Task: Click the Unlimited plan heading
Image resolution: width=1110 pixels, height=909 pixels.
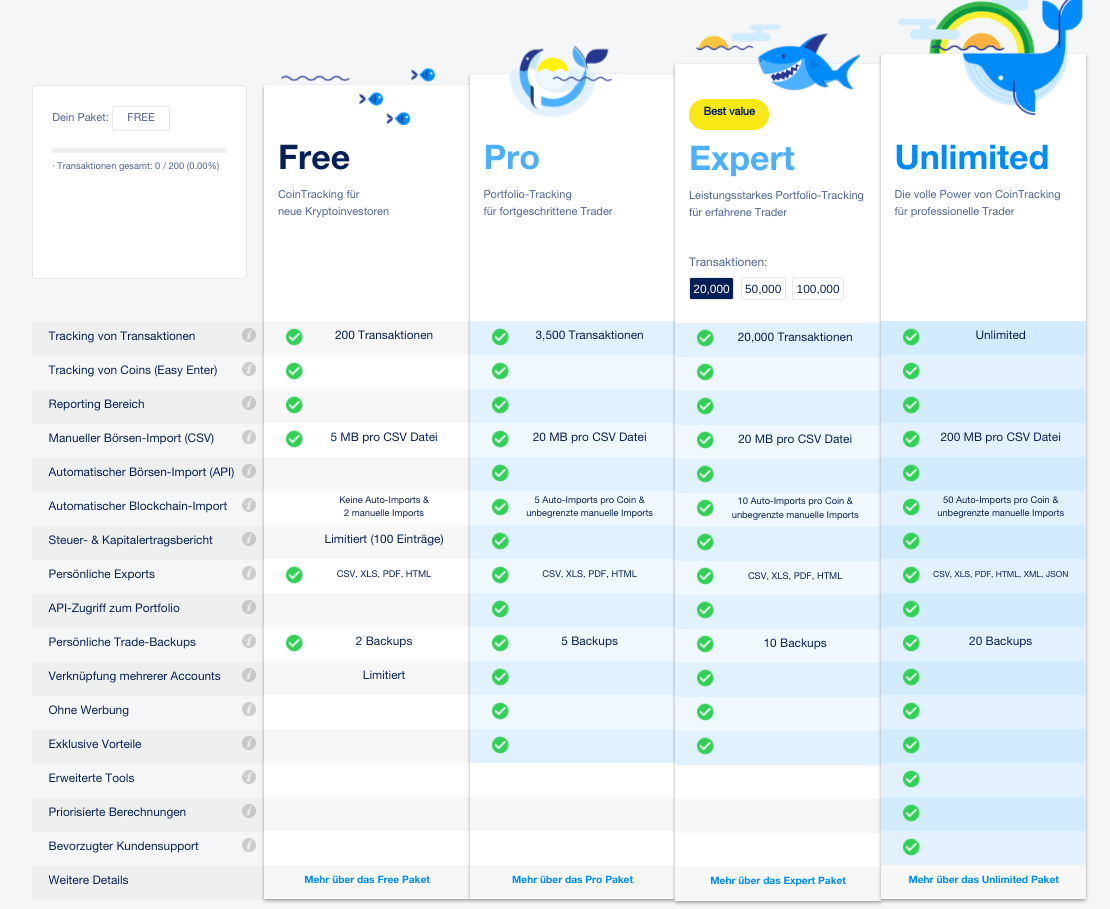Action: 971,157
